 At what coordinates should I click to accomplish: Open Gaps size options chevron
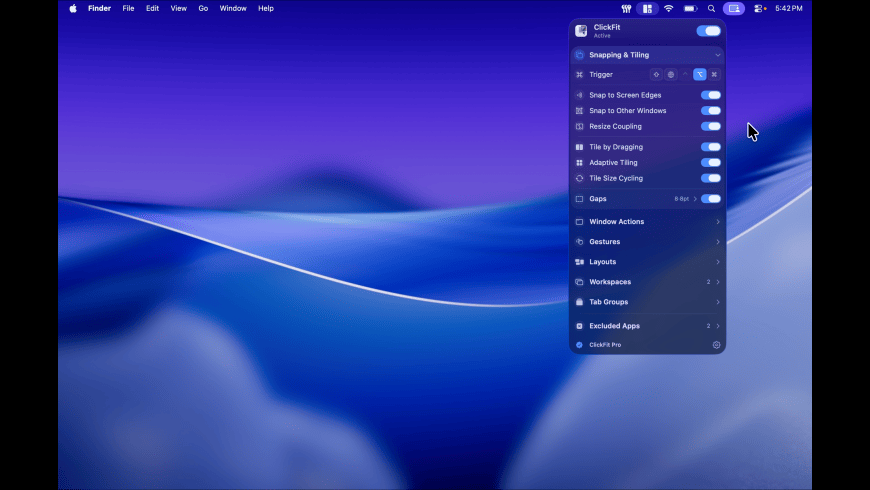[695, 199]
